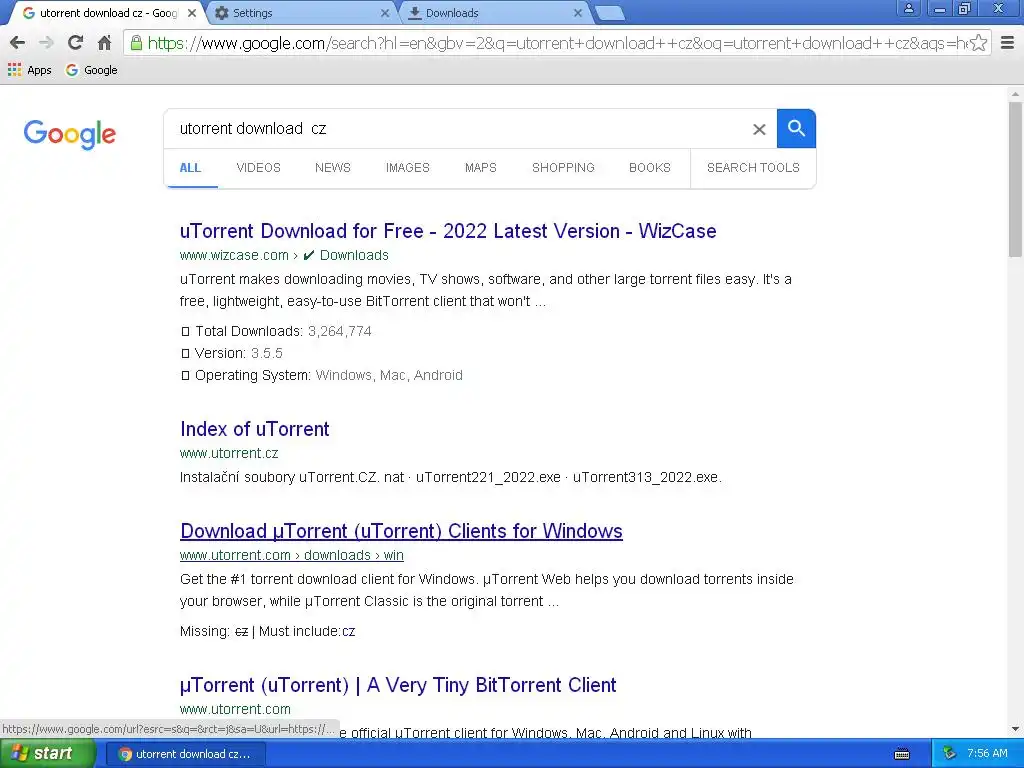The width and height of the screenshot is (1024, 768).
Task: Click Operating System: Windows, Mac, Android text
Action: (x=328, y=376)
